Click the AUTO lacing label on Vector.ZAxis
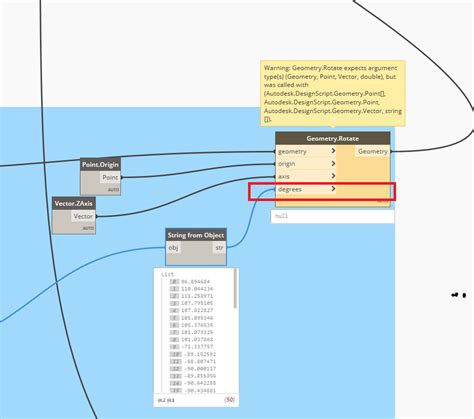474x419 pixels. click(x=88, y=228)
